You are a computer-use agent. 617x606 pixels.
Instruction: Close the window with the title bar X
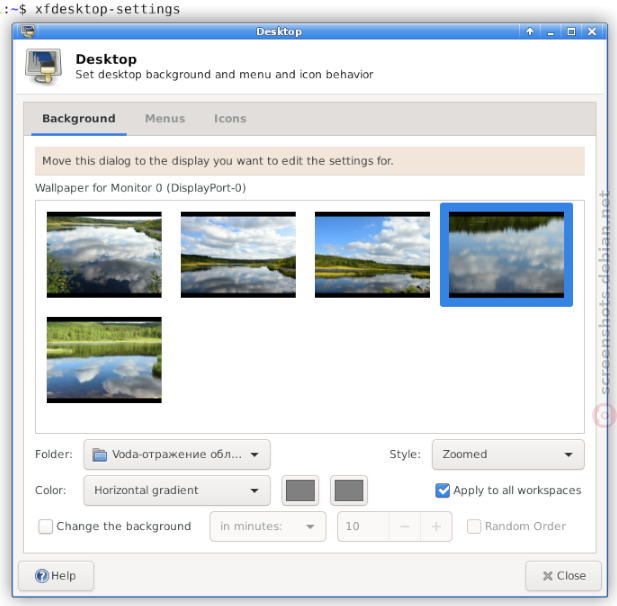(x=592, y=31)
